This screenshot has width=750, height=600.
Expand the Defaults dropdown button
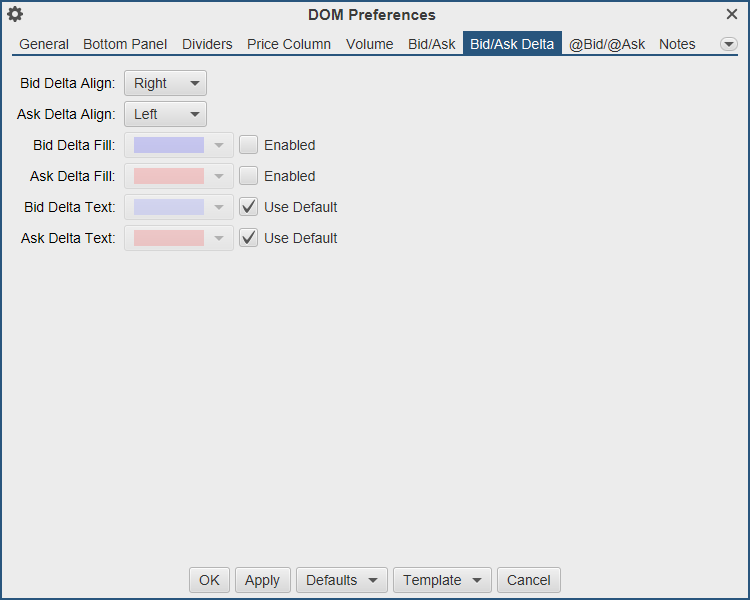coord(341,580)
